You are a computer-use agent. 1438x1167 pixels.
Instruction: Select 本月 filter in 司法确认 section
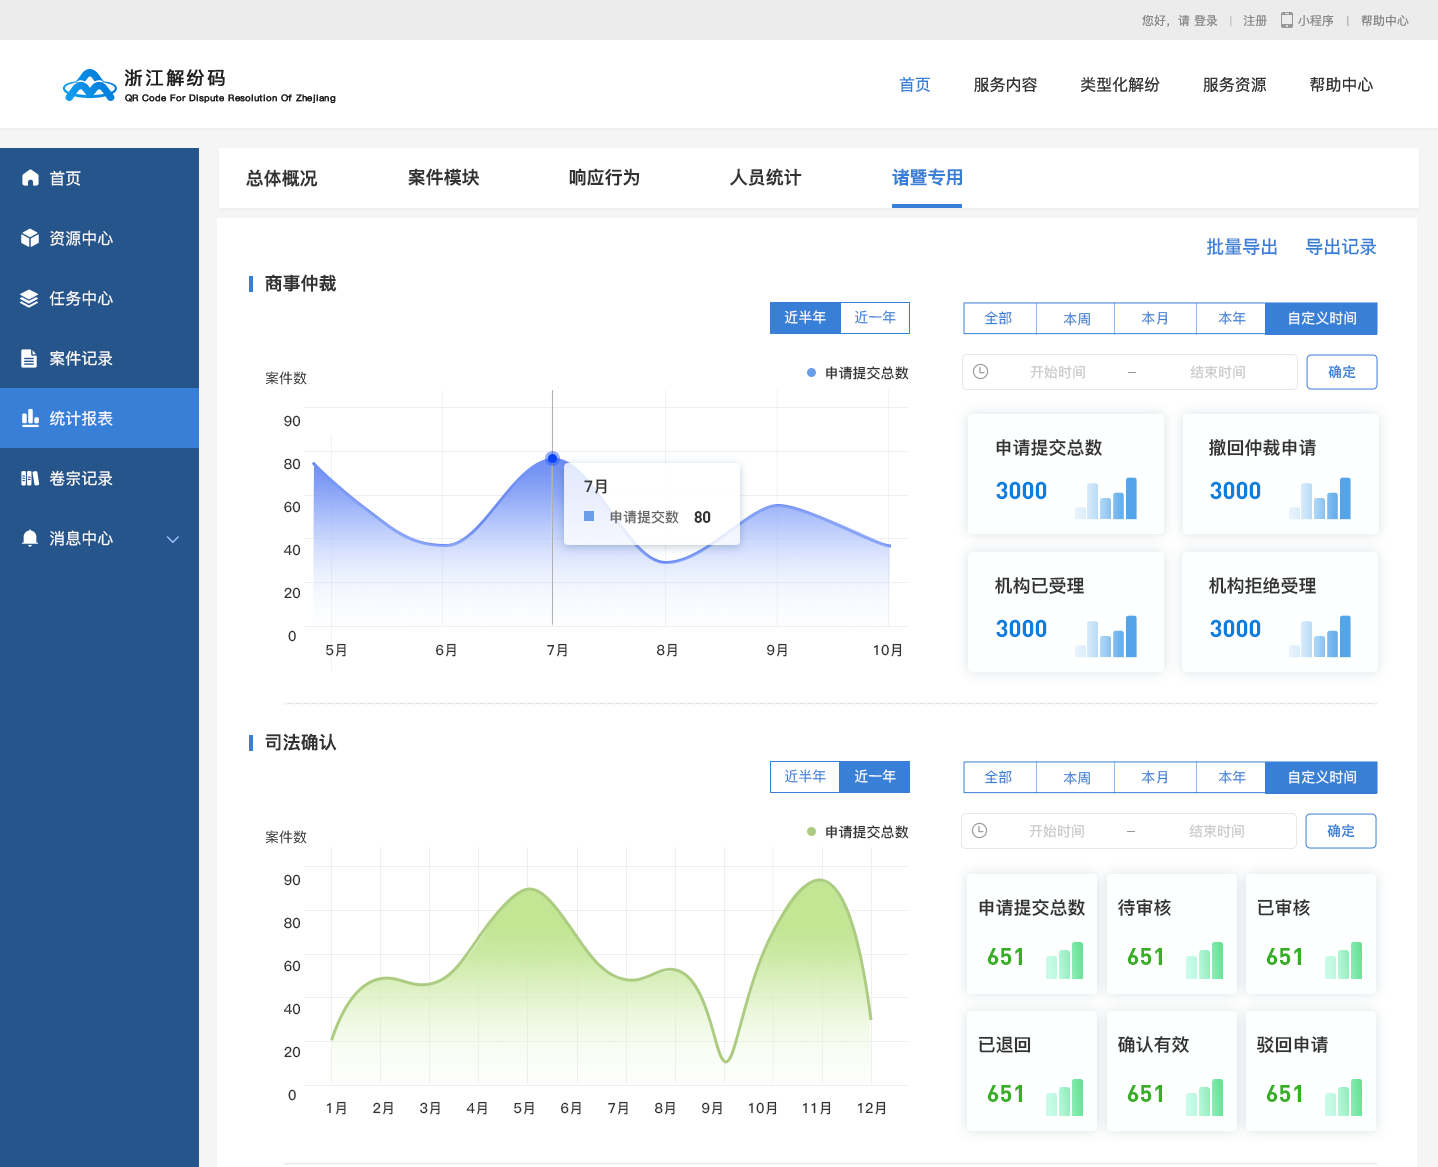[x=1155, y=777]
